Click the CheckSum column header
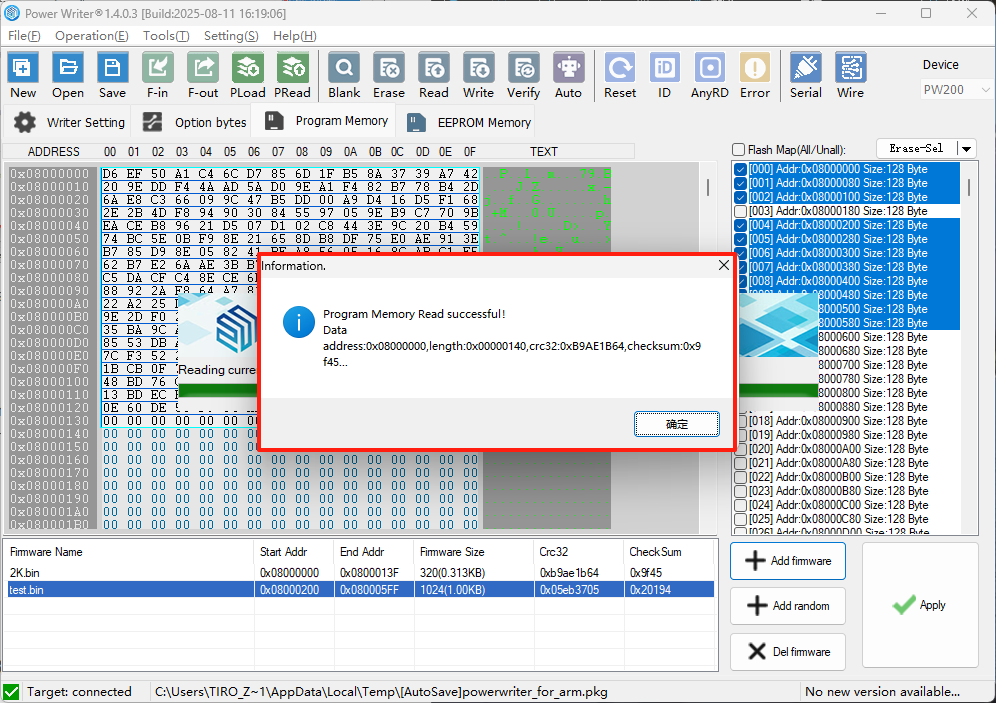The height and width of the screenshot is (703, 996). pos(670,552)
